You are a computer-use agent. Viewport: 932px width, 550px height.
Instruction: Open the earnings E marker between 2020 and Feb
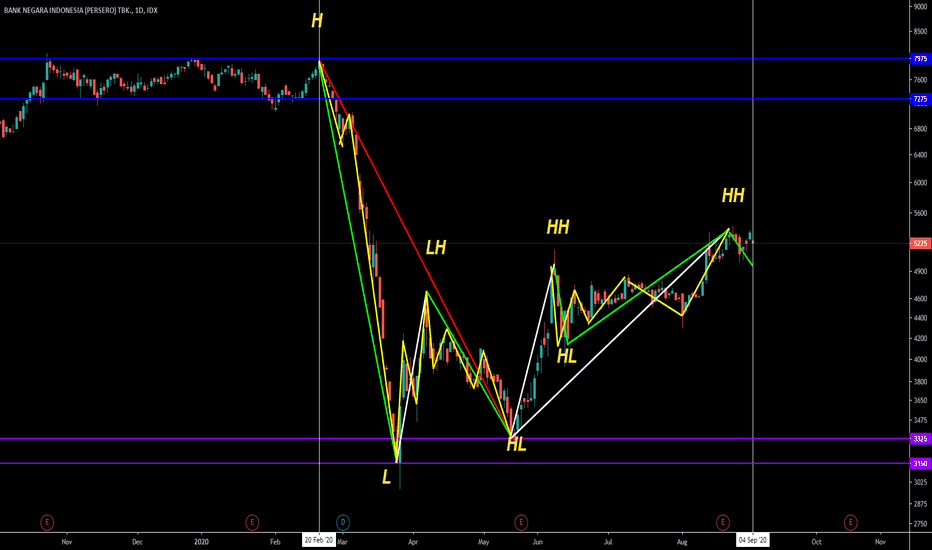coord(252,523)
